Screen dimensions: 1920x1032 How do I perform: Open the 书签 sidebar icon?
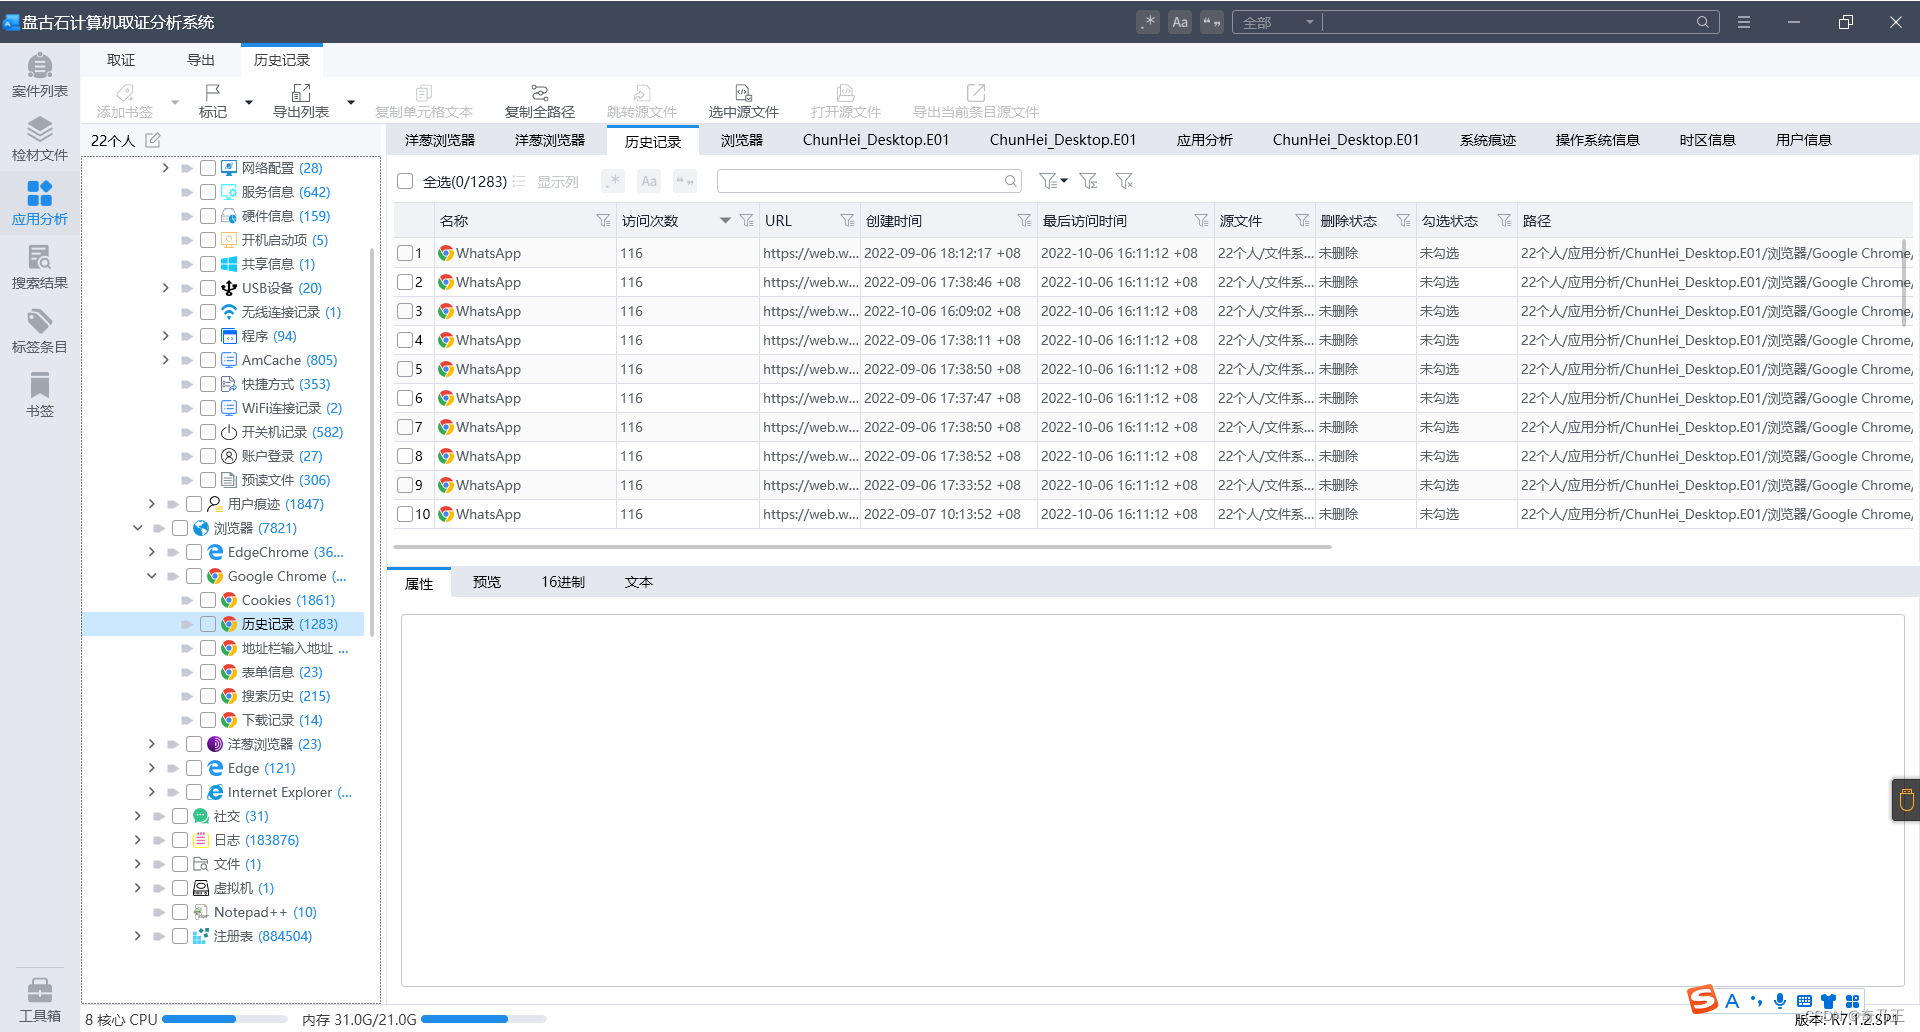pos(40,396)
